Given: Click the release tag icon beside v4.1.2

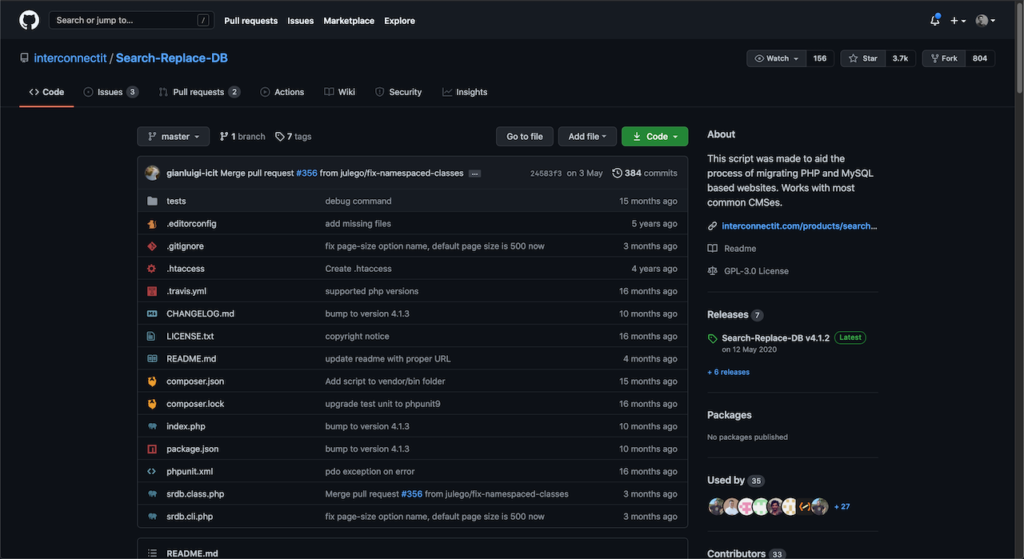Looking at the screenshot, I should pos(712,338).
